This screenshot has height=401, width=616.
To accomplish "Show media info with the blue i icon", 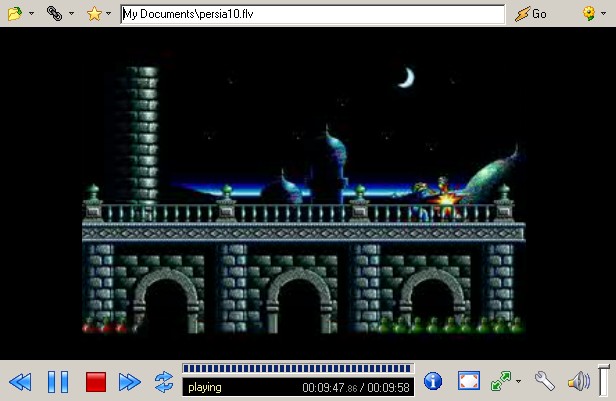I will (433, 381).
